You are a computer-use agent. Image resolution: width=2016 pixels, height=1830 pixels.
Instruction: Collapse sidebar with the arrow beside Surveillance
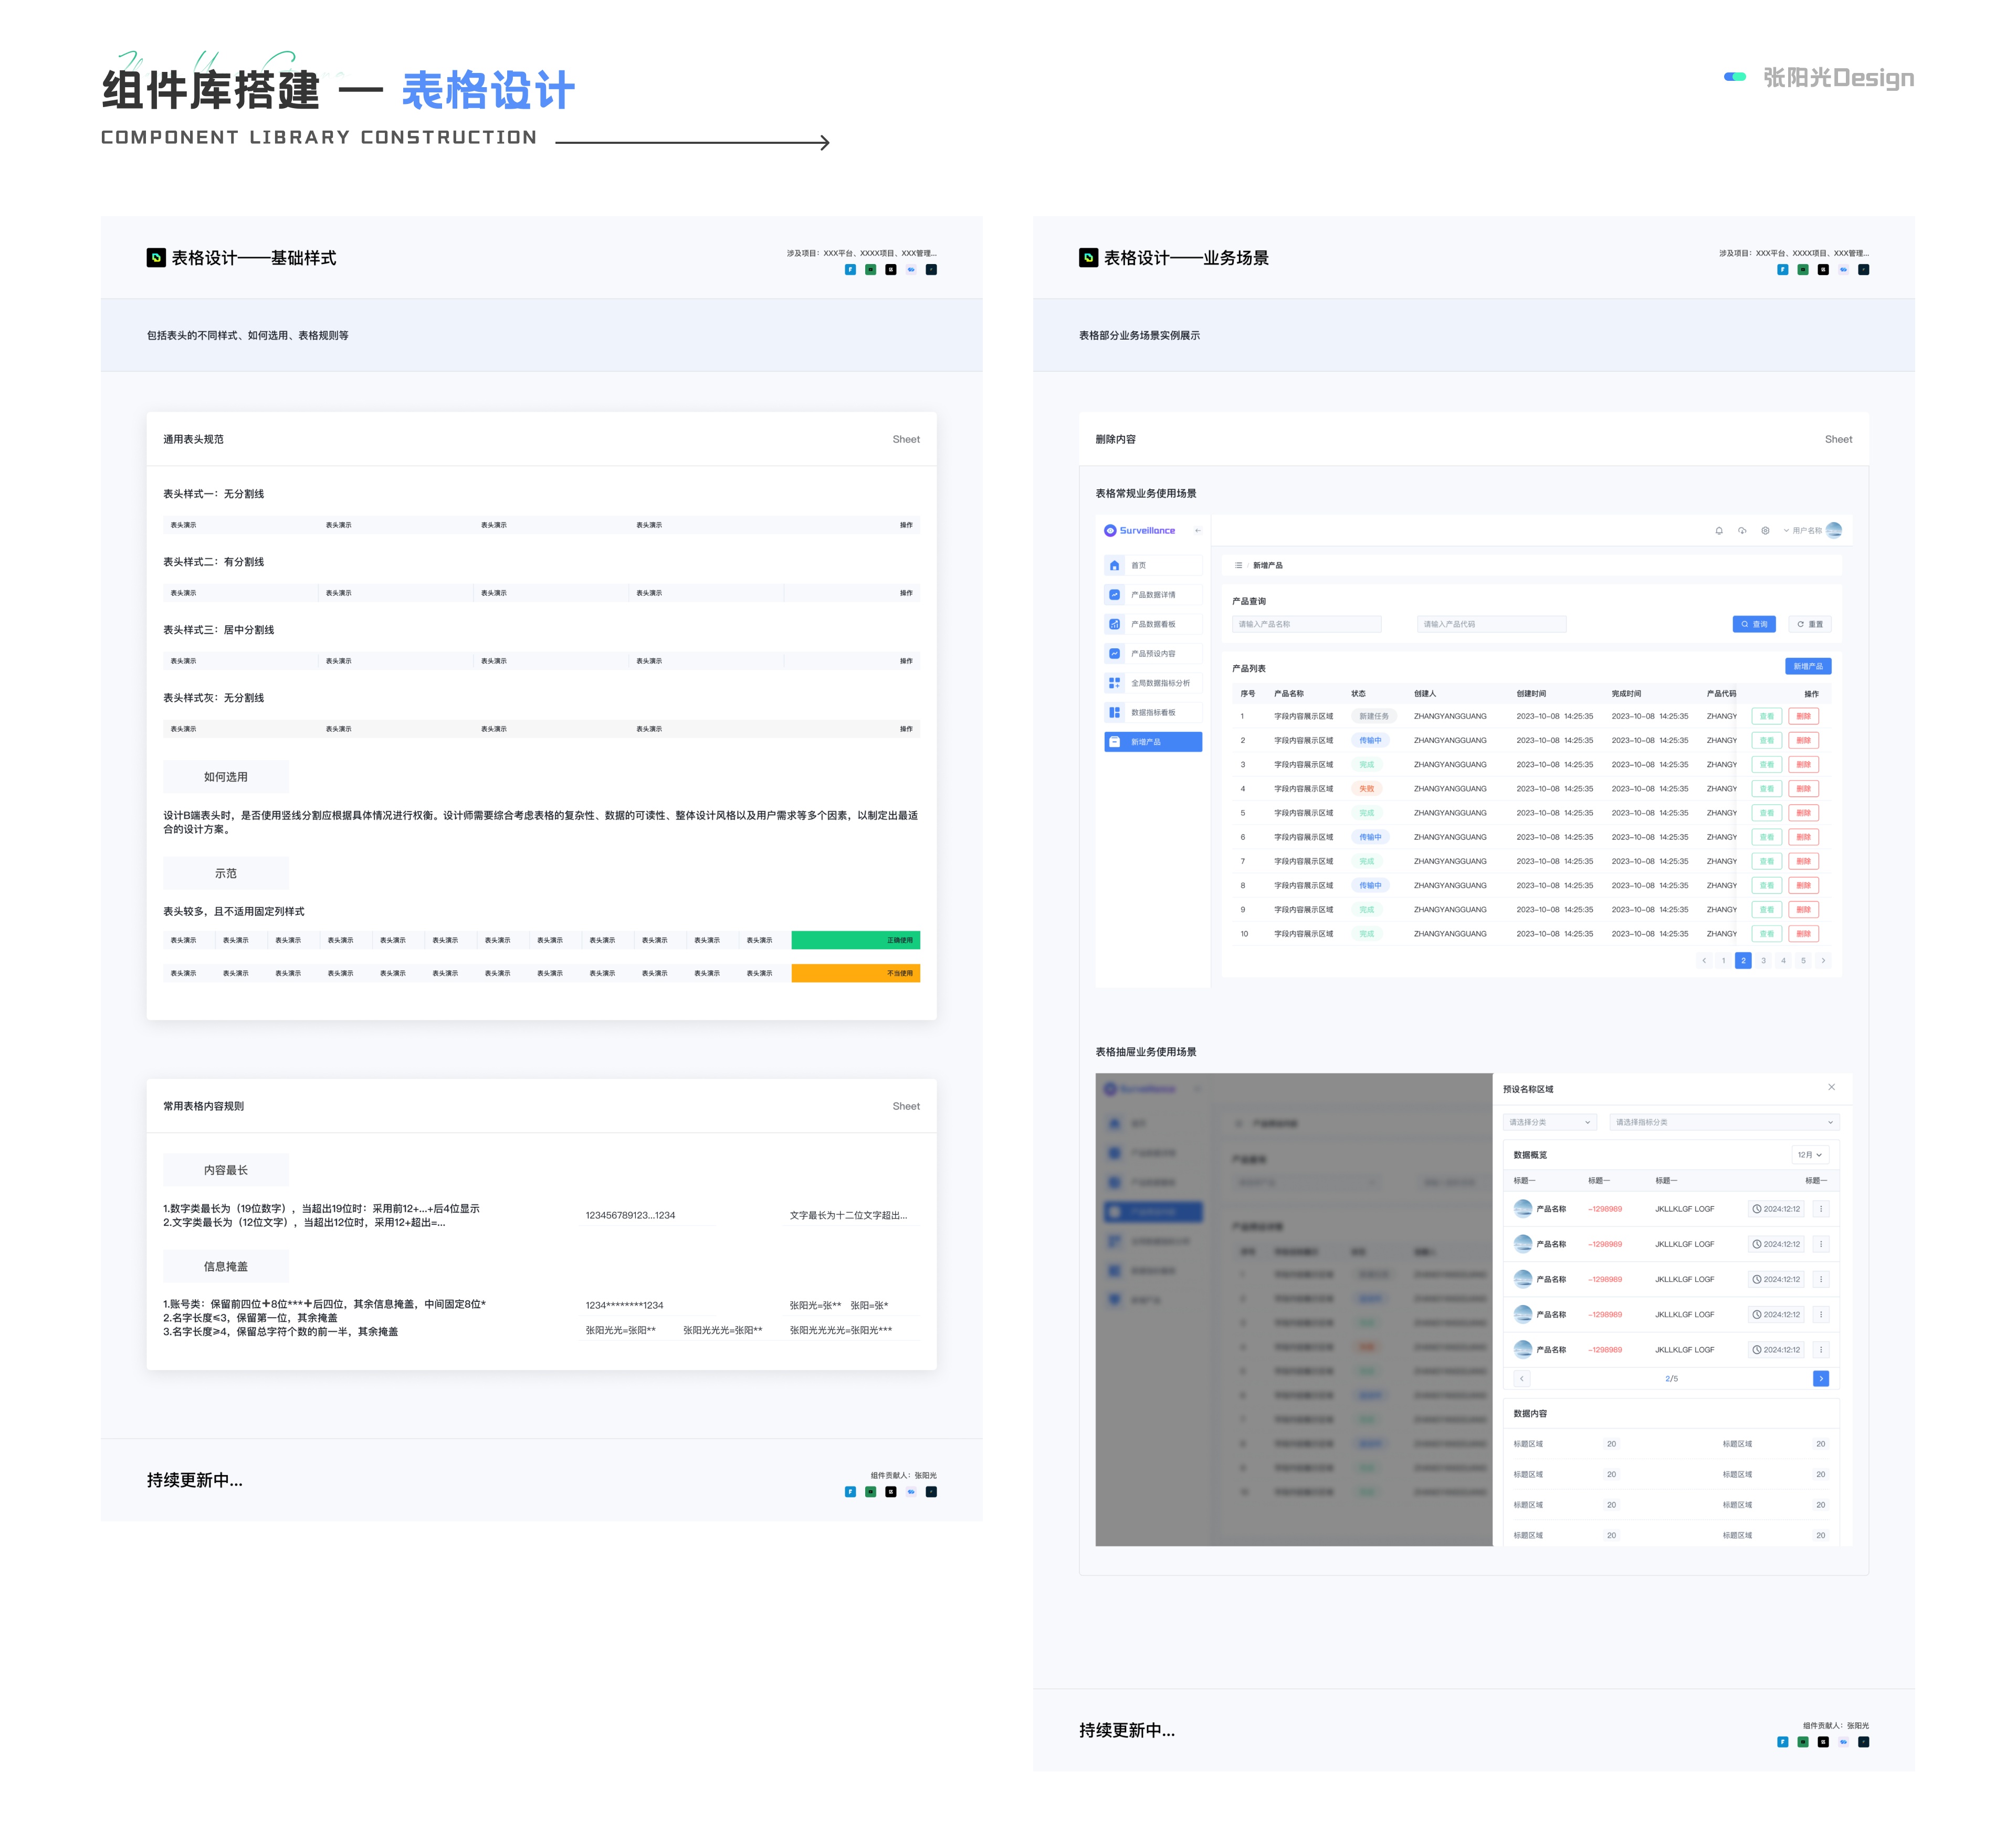(x=1198, y=531)
